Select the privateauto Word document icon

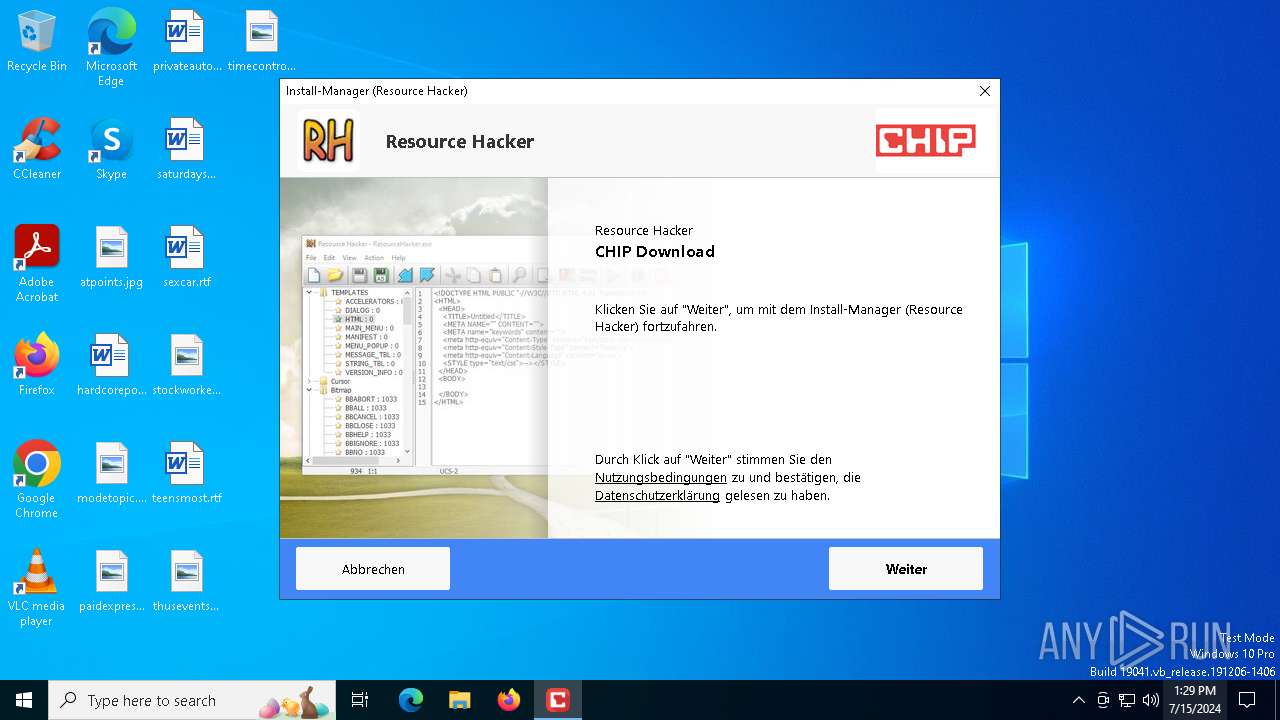tap(187, 41)
